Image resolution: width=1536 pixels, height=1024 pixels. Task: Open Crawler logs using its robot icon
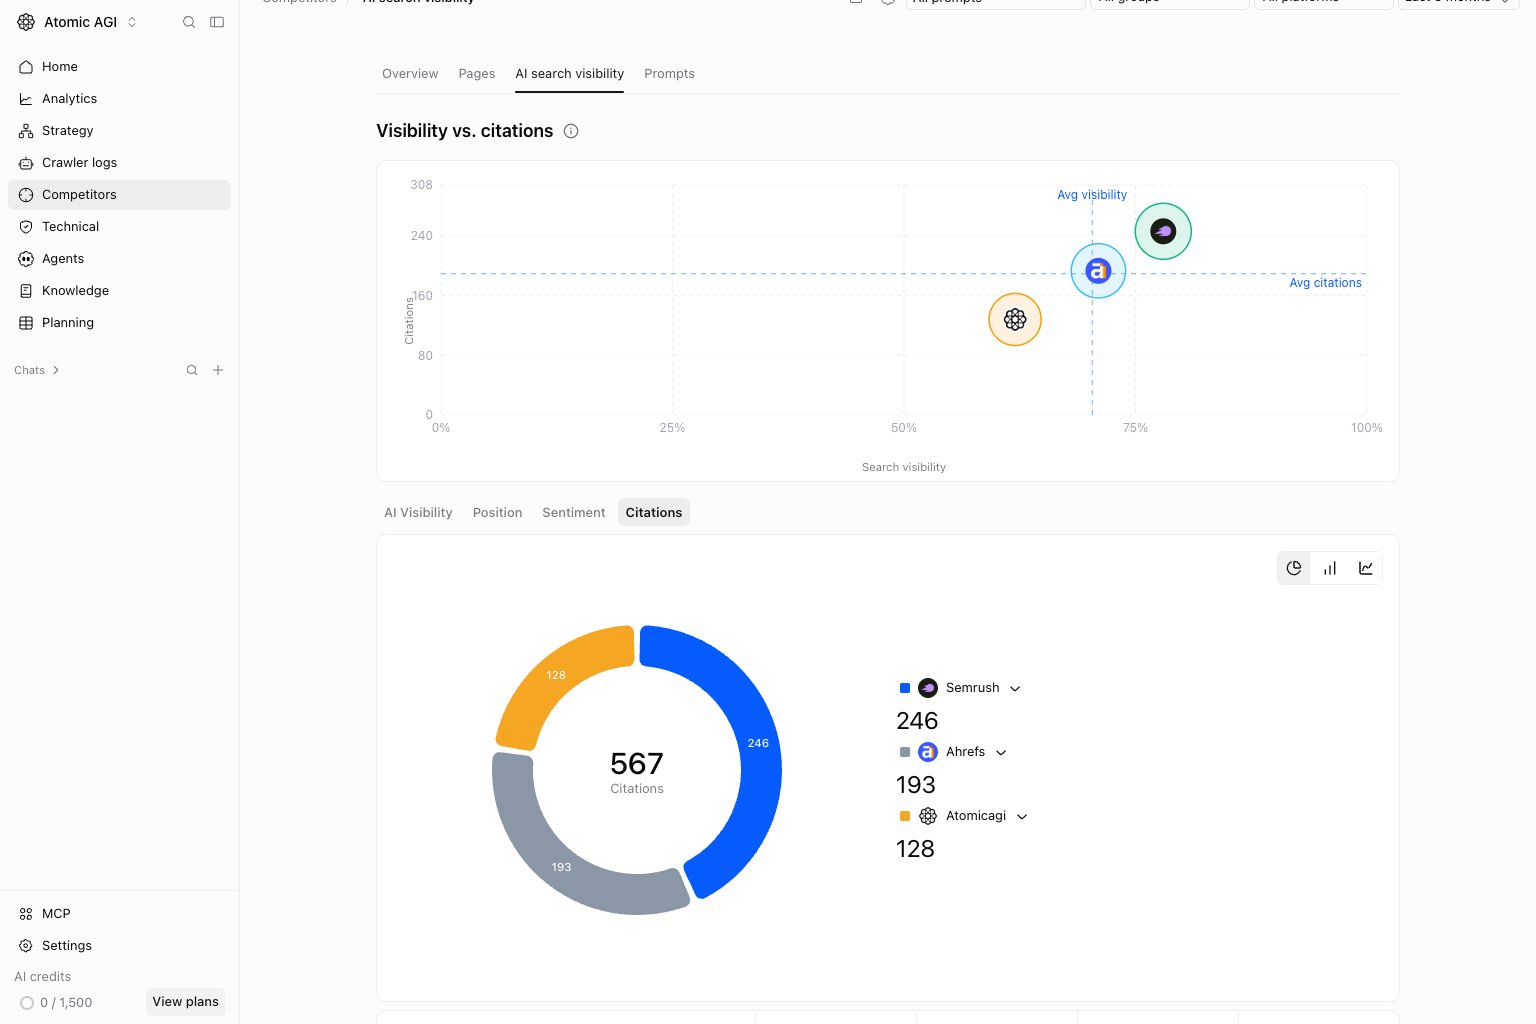click(x=26, y=163)
